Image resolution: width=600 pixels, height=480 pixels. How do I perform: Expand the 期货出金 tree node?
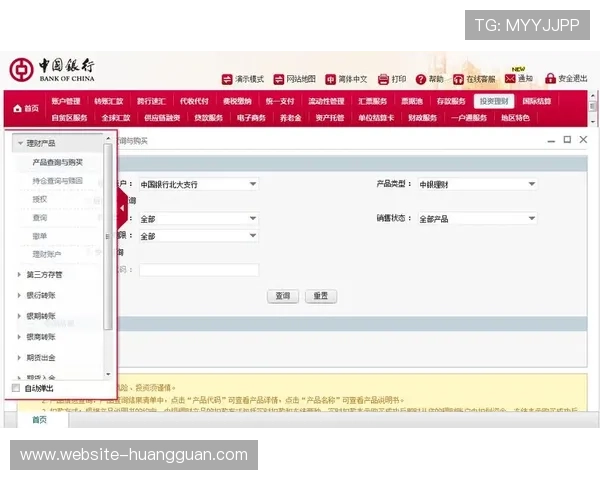pyautogui.click(x=19, y=358)
